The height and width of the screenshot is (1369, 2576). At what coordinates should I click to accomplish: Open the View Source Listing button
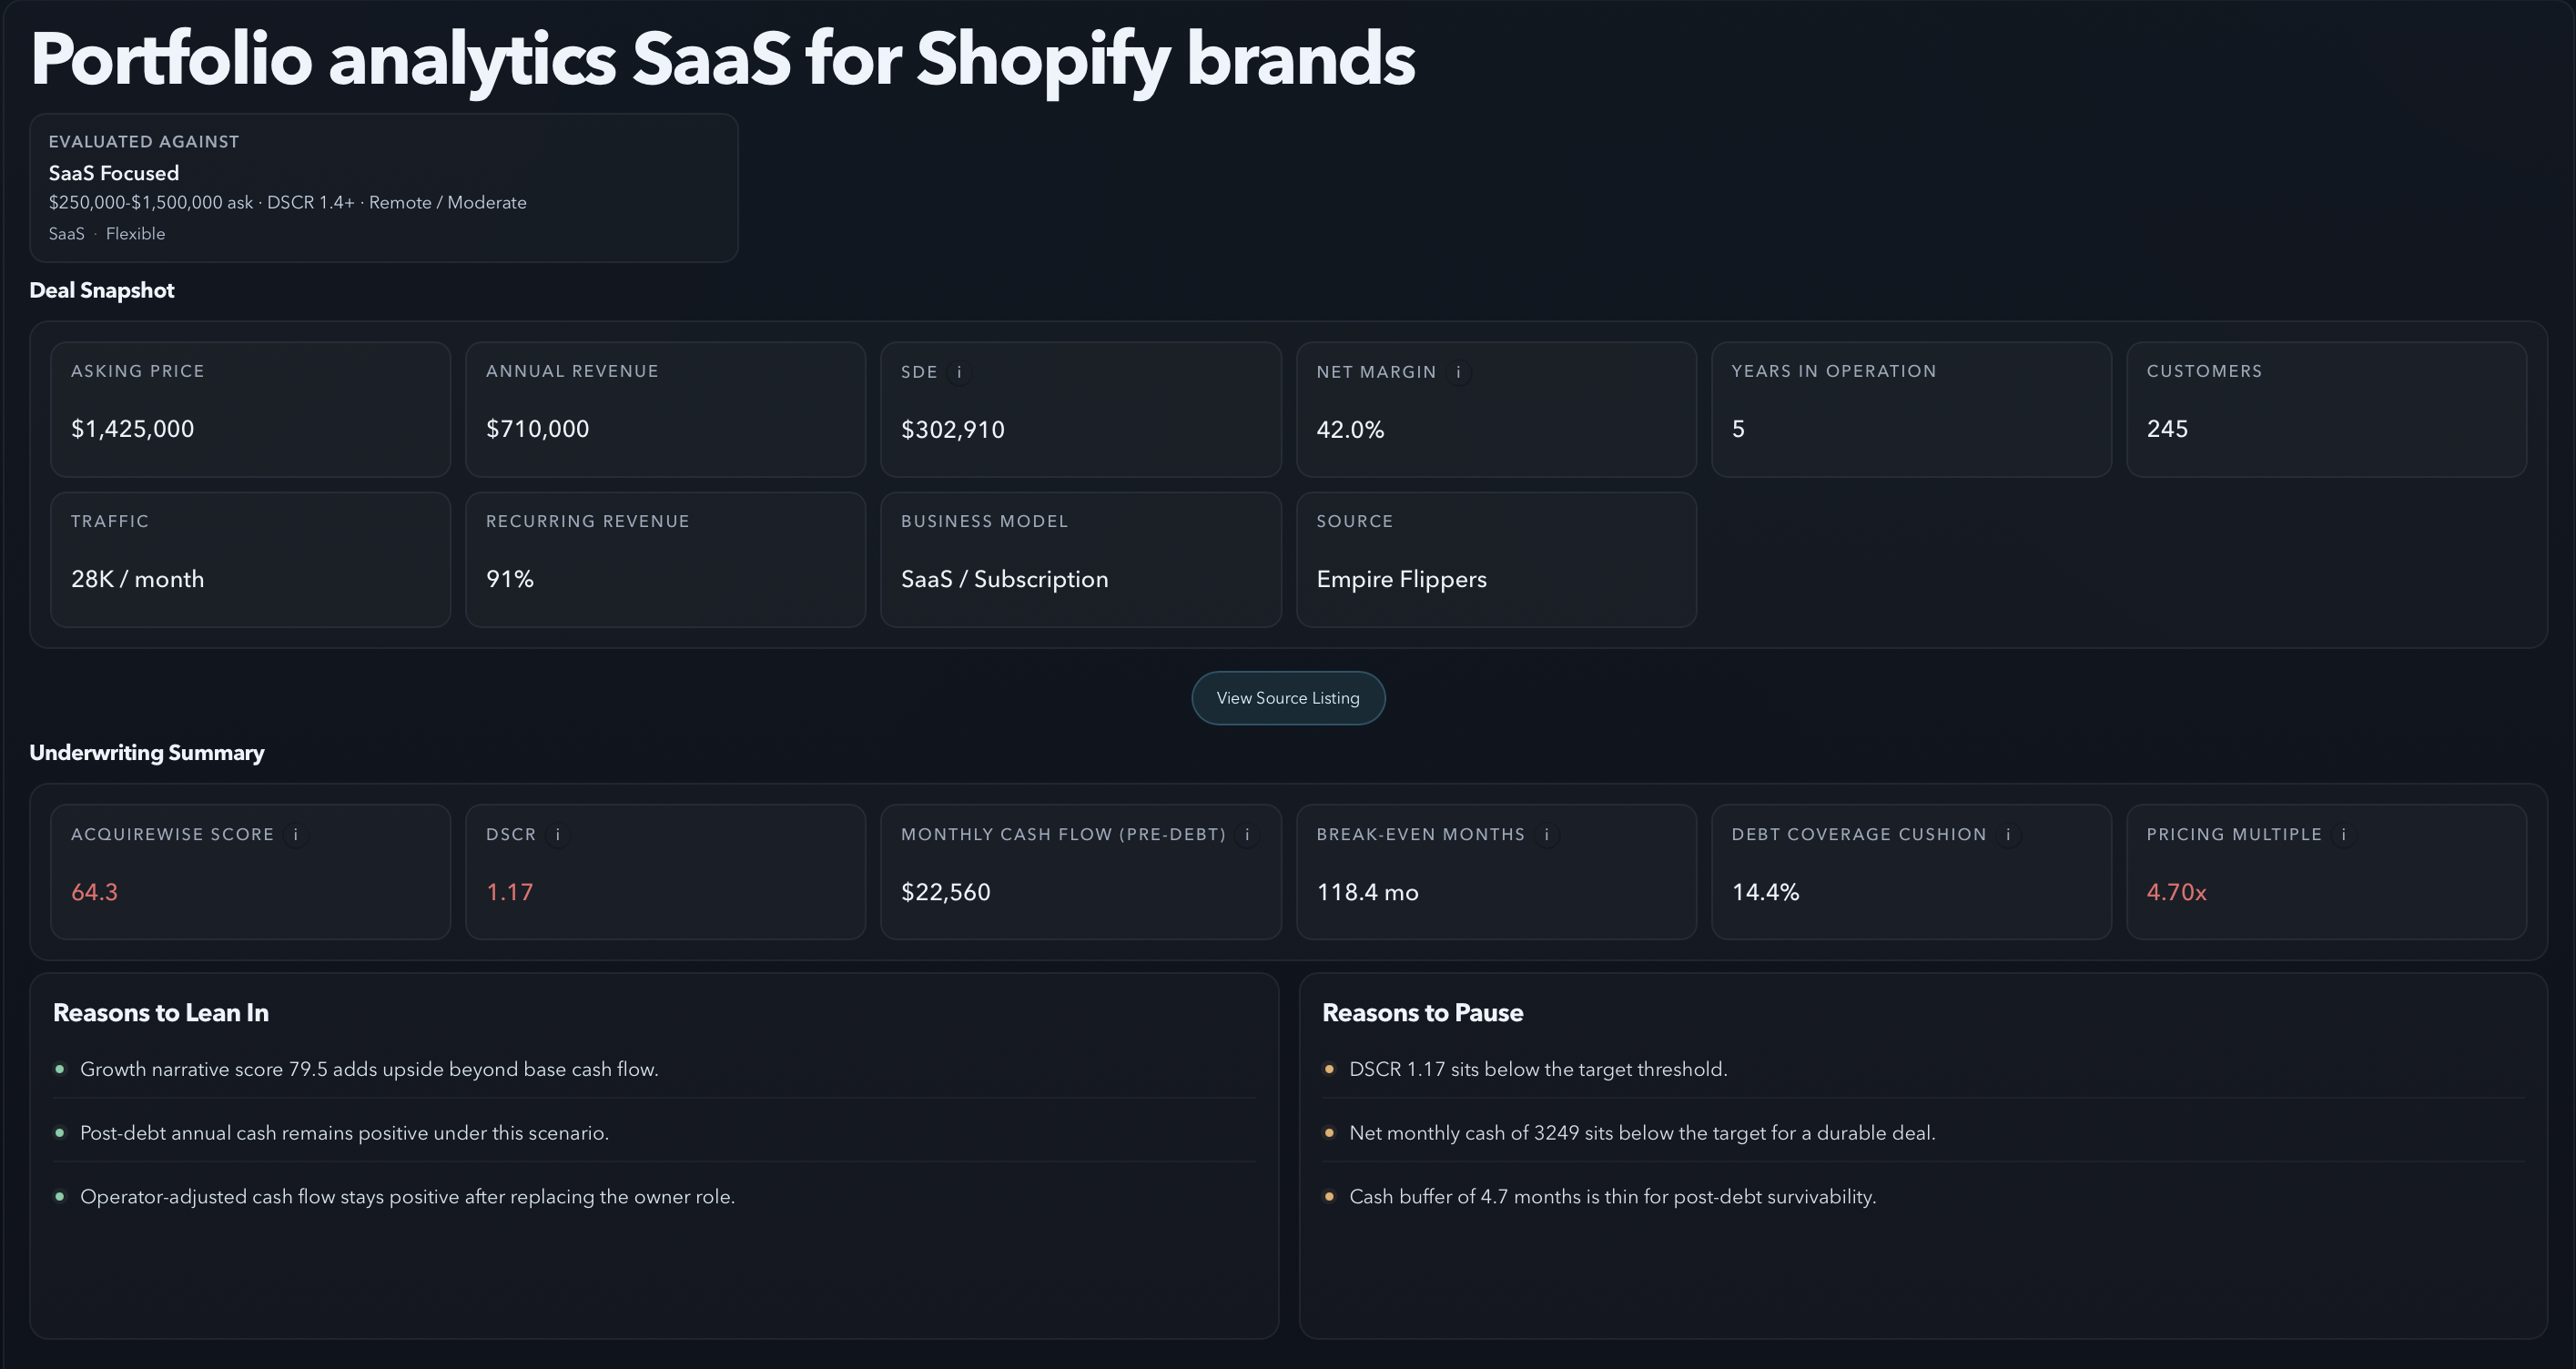tap(1288, 698)
